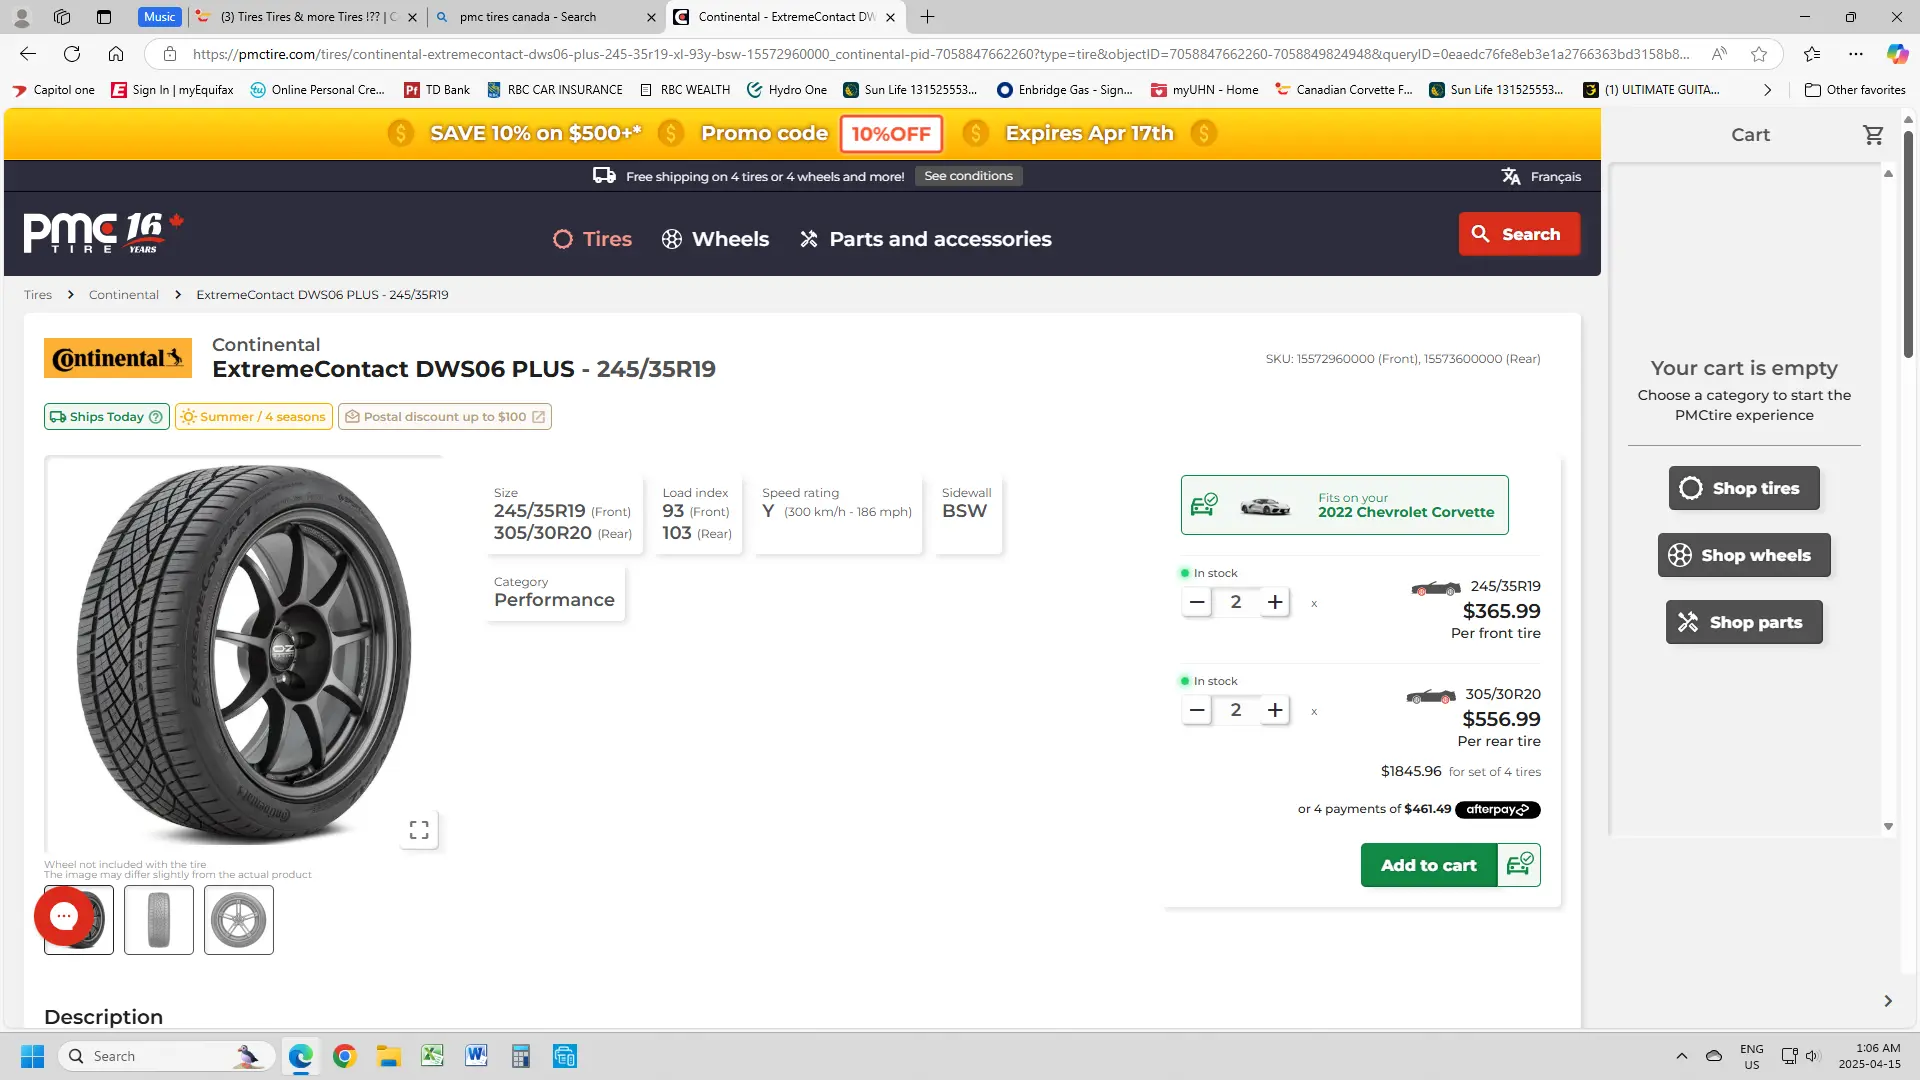The width and height of the screenshot is (1920, 1080).
Task: Expand the collapsed side panel chevron arrow
Action: click(1888, 1001)
